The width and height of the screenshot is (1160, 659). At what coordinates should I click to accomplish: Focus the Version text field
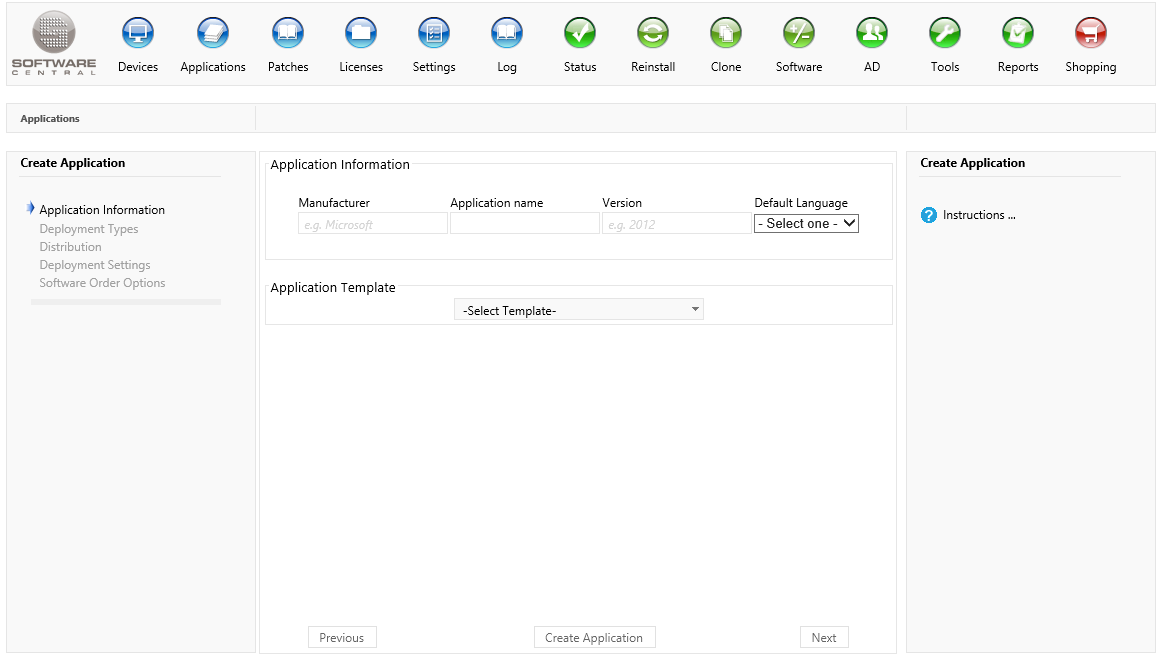click(x=676, y=224)
